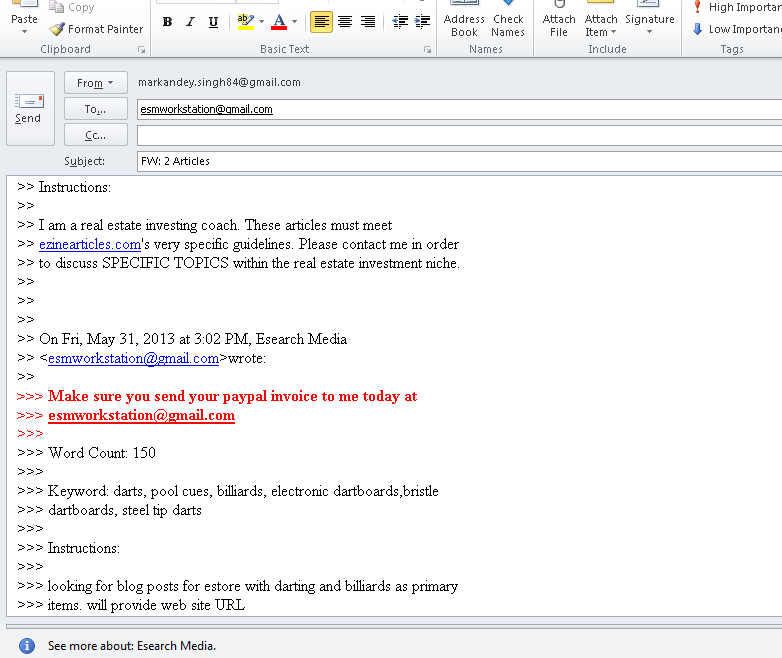Viewport: 782px width, 658px height.
Task: Open From account dropdown
Action: tap(95, 83)
